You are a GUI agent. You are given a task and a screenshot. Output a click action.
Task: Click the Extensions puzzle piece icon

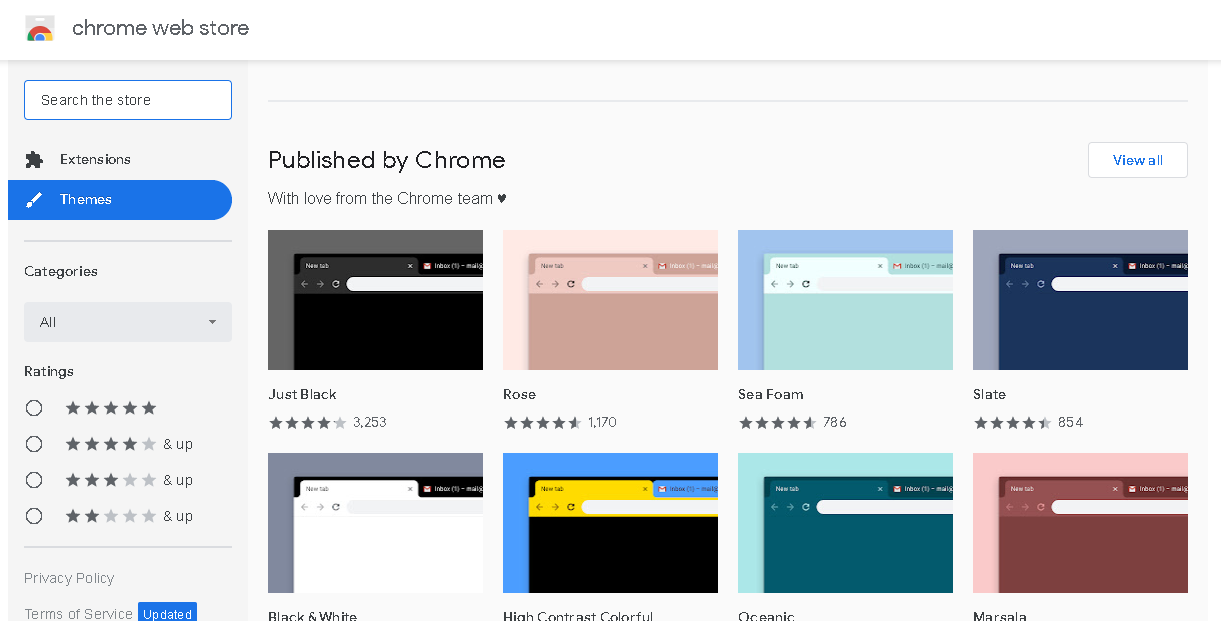tap(34, 160)
